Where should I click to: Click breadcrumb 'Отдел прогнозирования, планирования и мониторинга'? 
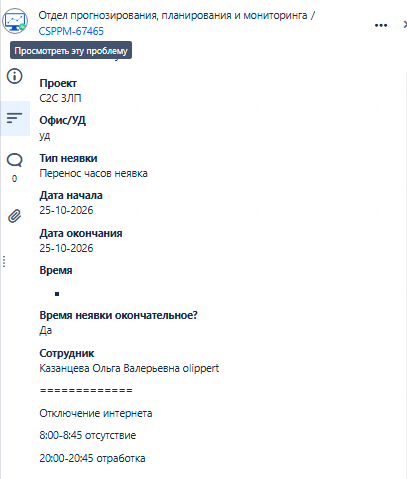[x=173, y=15]
